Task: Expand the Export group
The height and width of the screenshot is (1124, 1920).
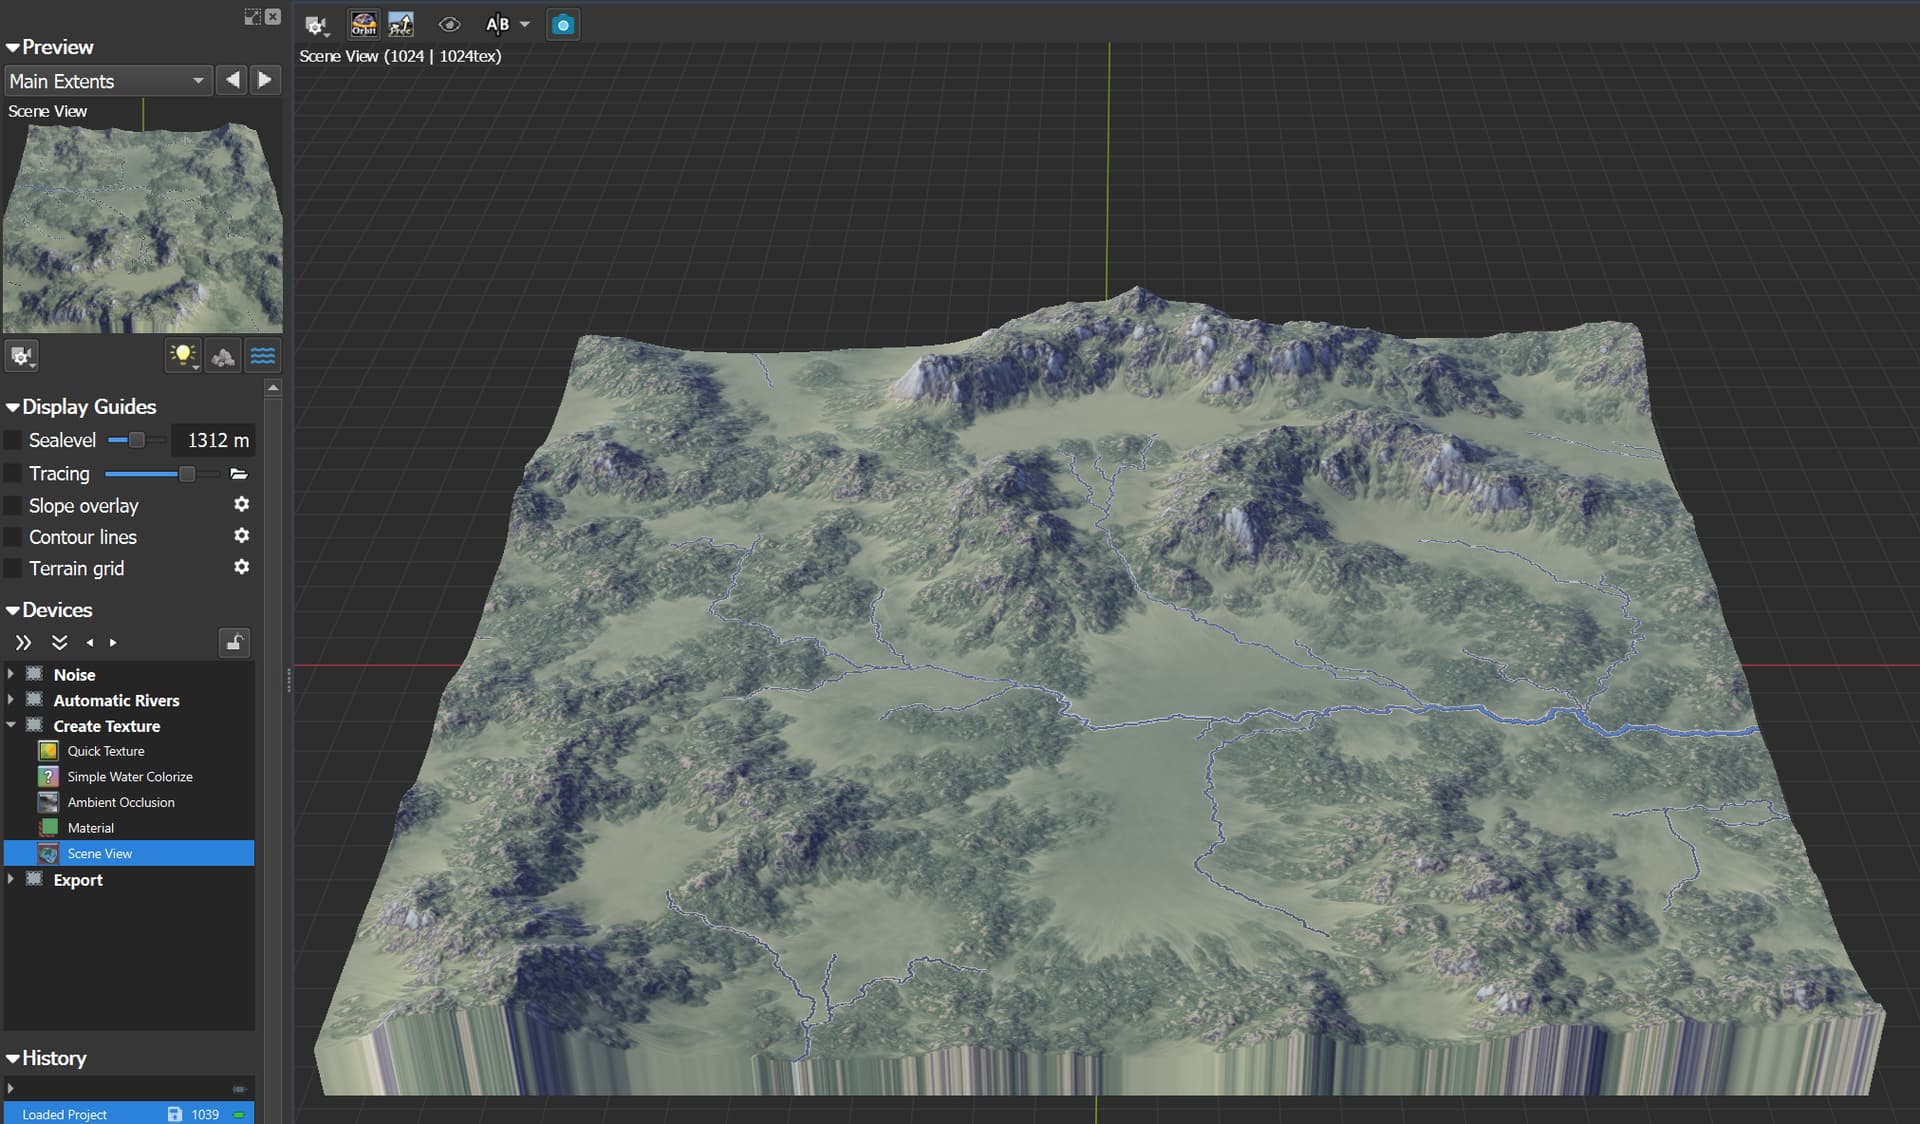Action: tap(11, 879)
